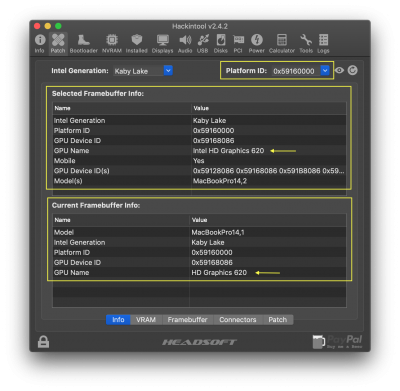Expand the Platform ID dropdown
Viewport: 400px width, 391px height.
(x=325, y=71)
